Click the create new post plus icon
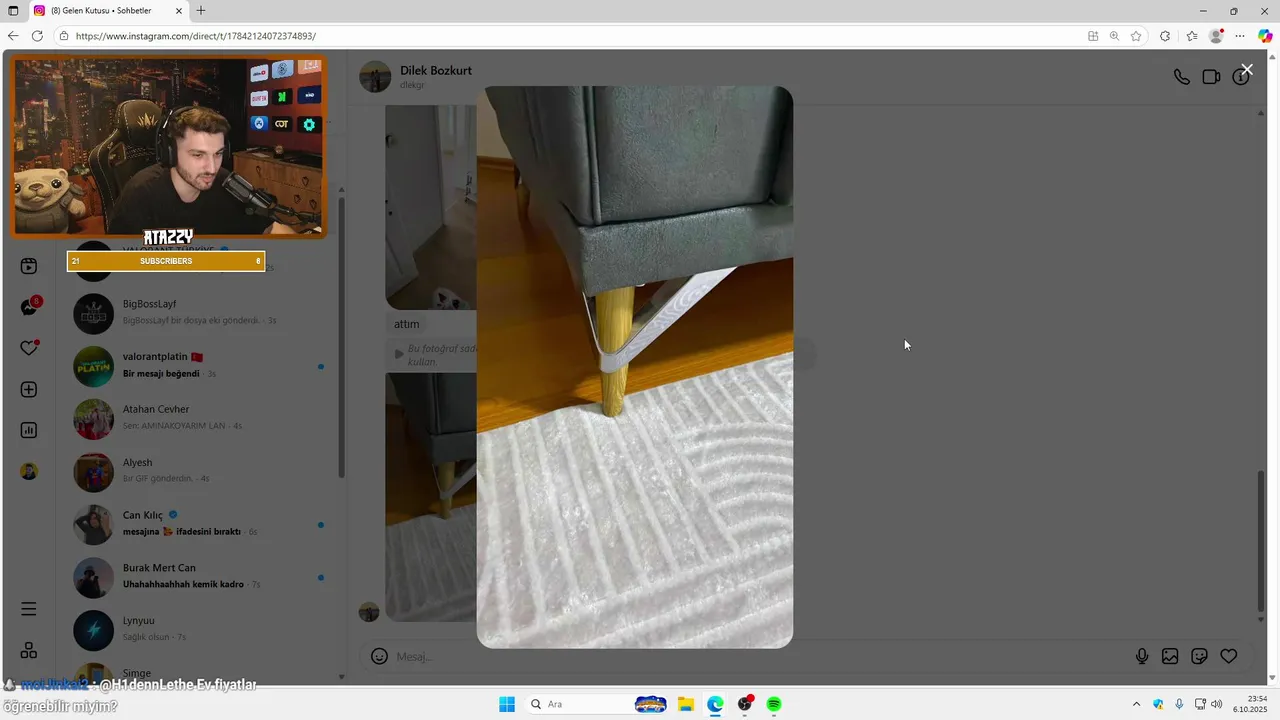This screenshot has height=720, width=1280. (29, 390)
